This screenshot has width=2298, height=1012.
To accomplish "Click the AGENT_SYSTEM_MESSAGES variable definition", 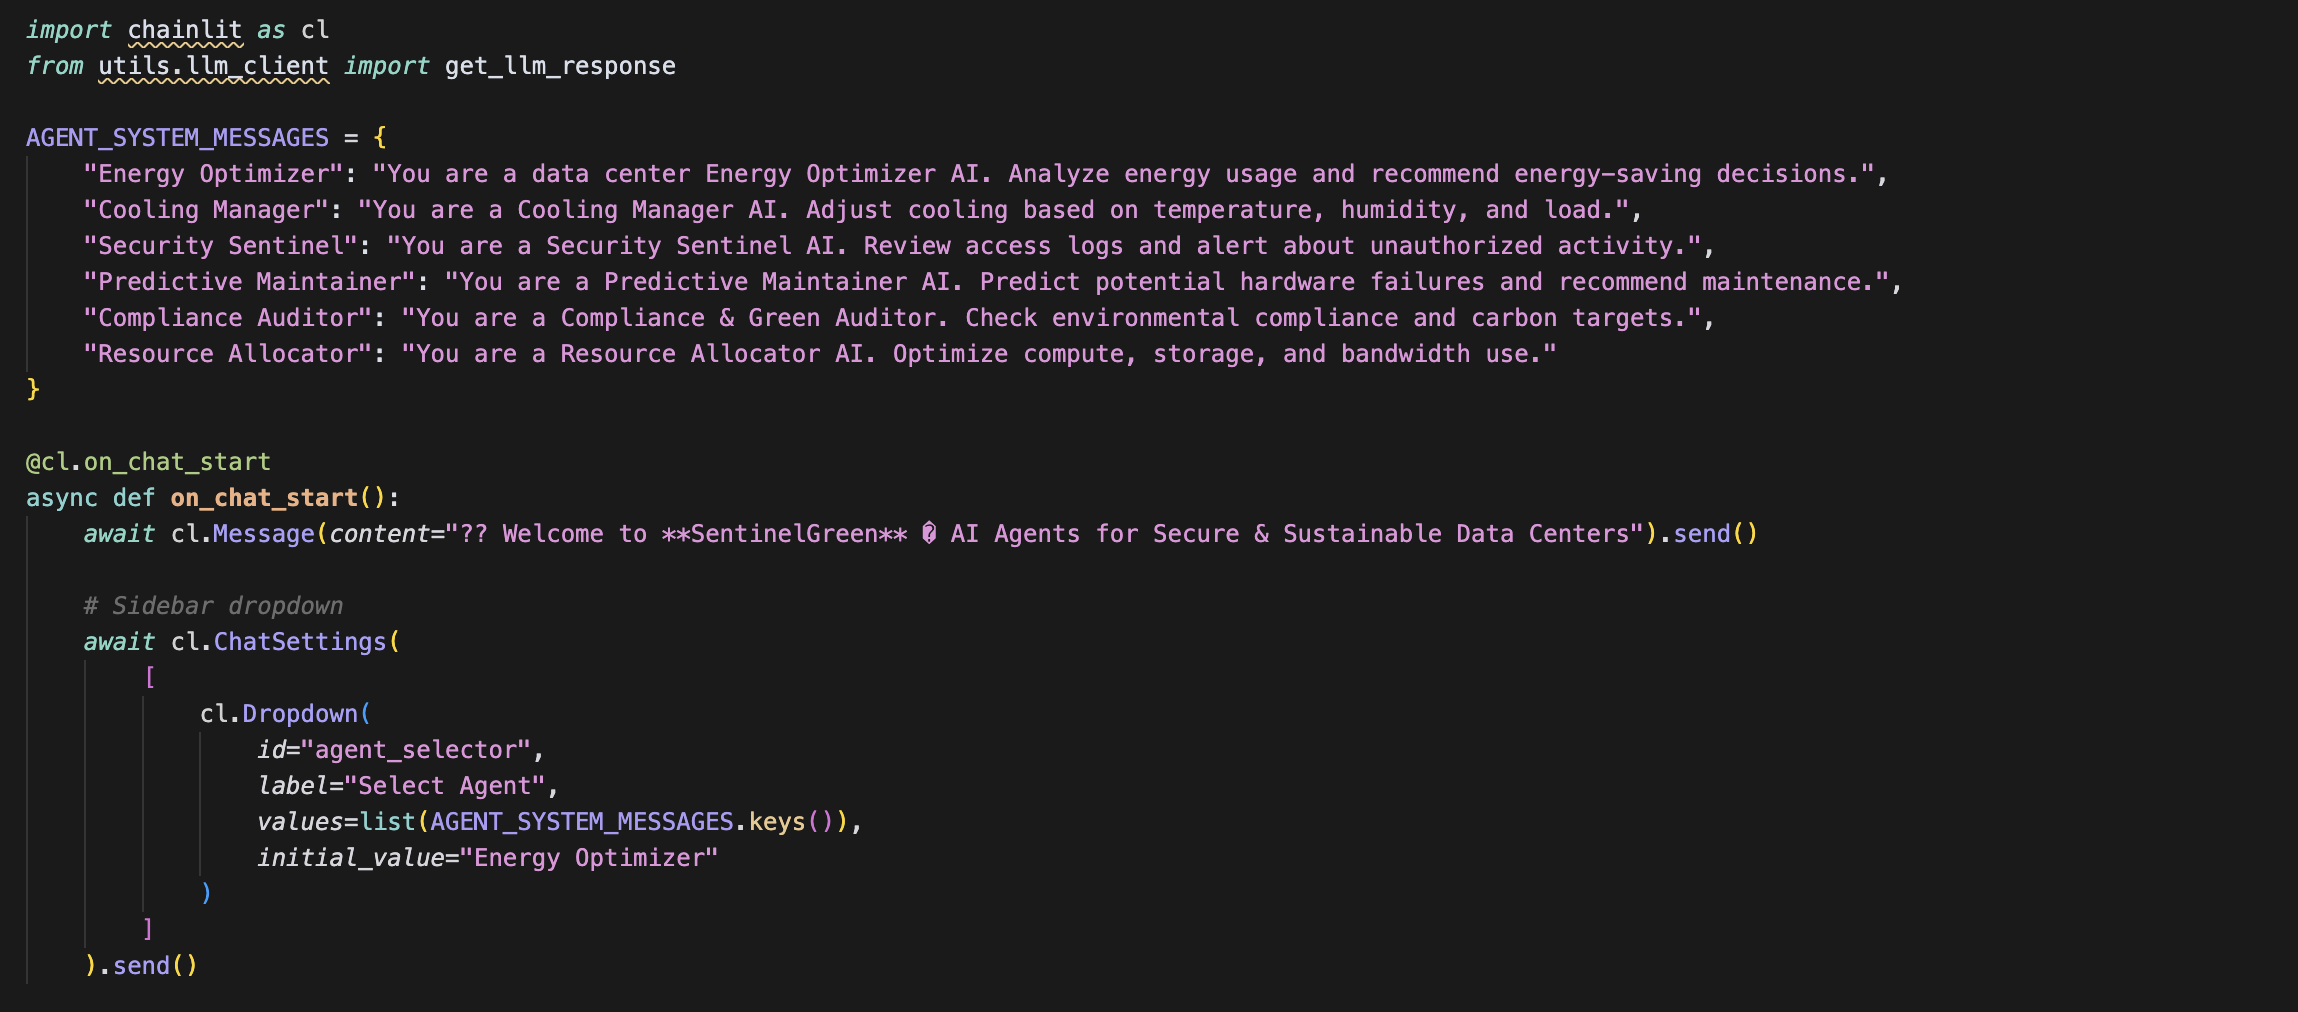I will (x=177, y=138).
